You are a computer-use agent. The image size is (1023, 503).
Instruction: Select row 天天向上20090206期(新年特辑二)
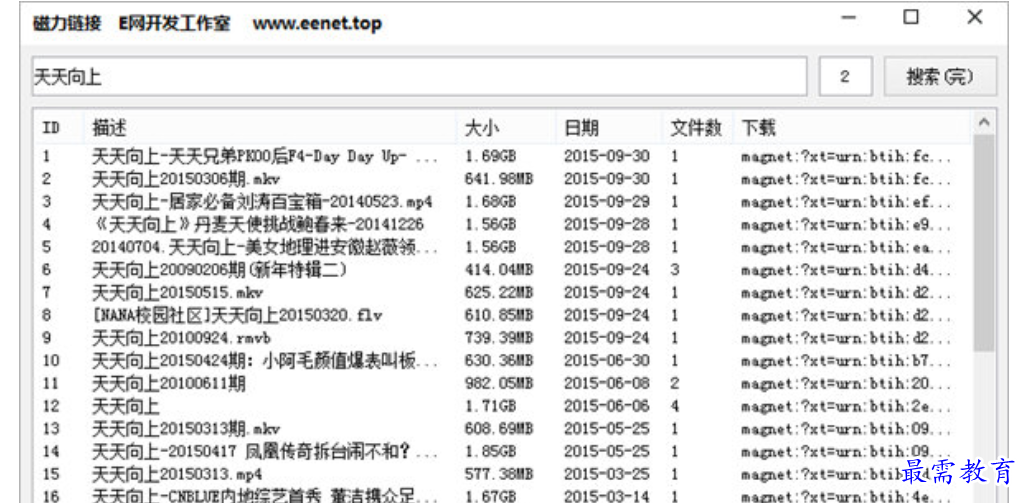click(x=504, y=269)
